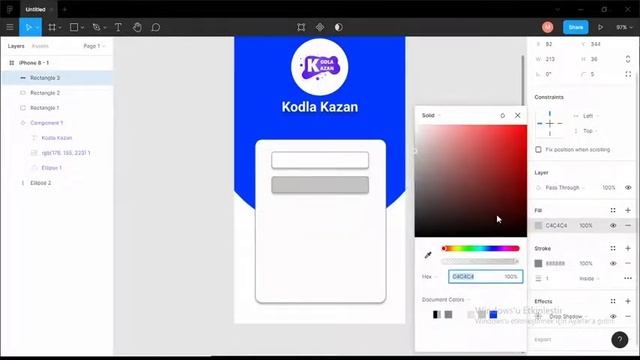Switch to the Layers tab

click(x=16, y=46)
